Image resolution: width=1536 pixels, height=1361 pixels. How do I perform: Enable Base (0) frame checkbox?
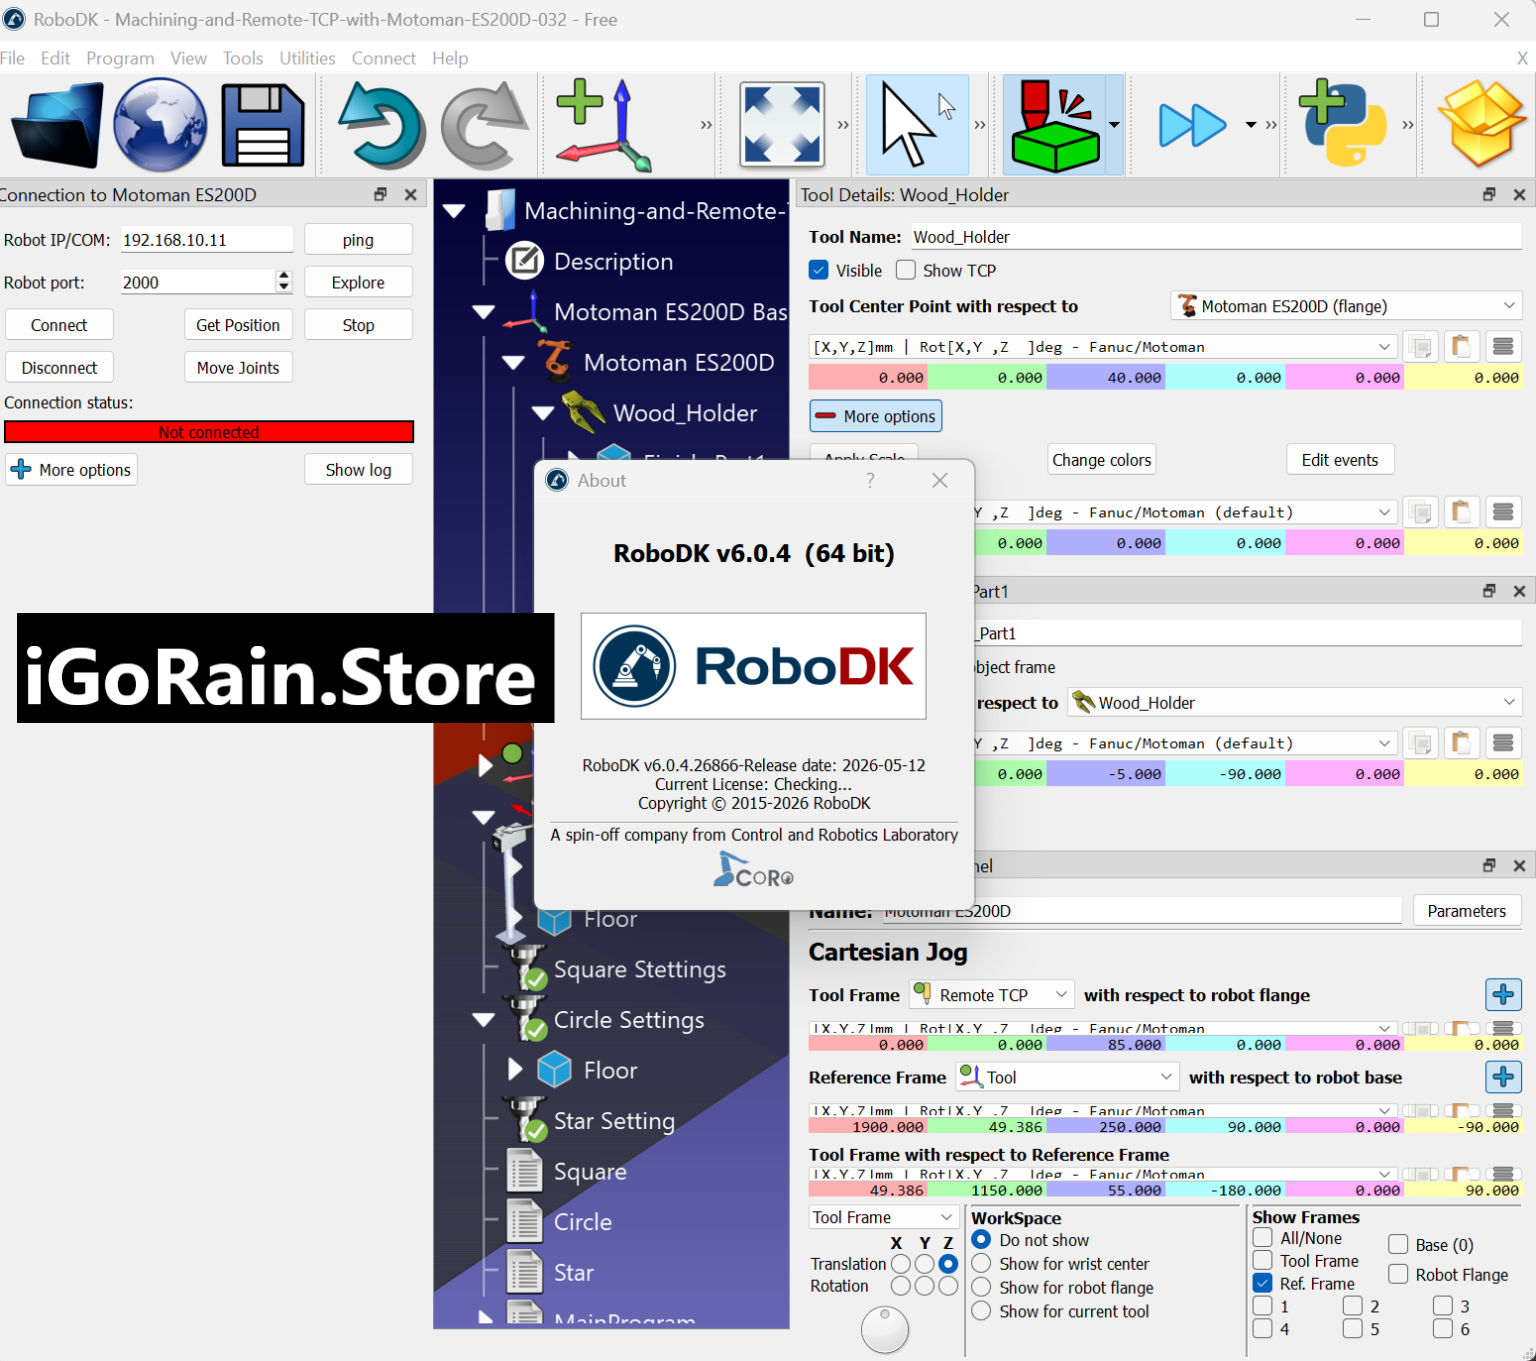(1399, 1244)
